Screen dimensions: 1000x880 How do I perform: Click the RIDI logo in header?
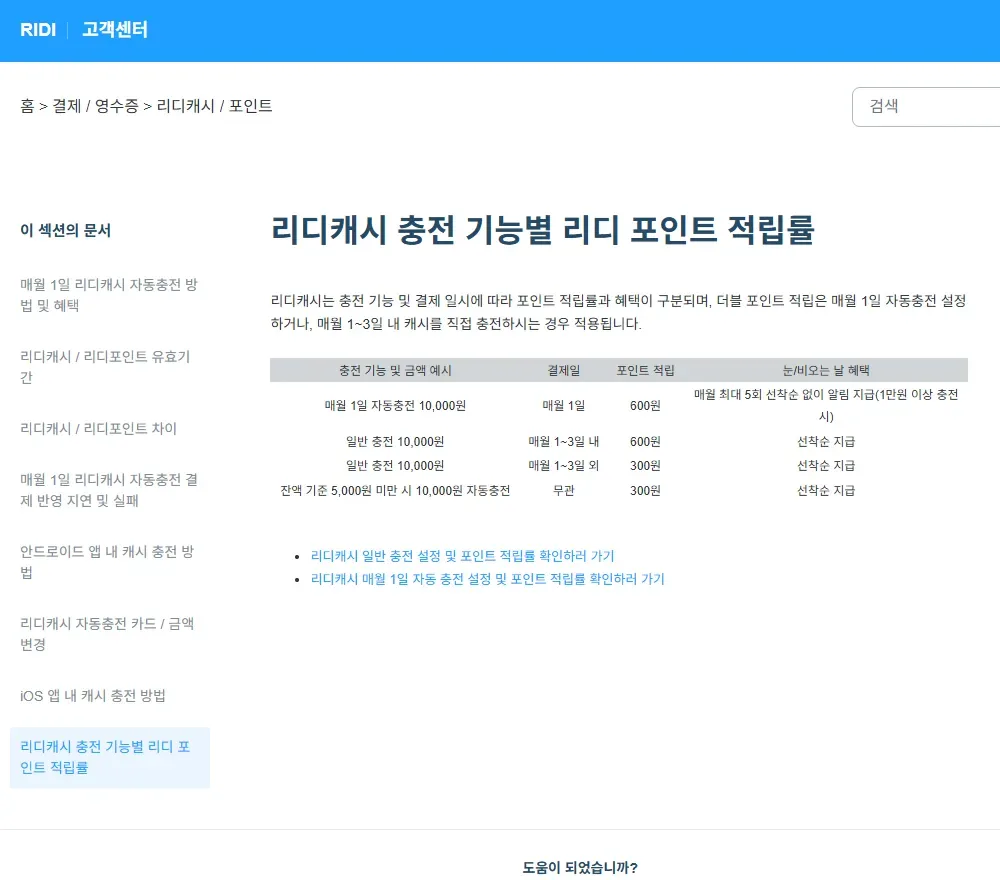click(x=38, y=30)
